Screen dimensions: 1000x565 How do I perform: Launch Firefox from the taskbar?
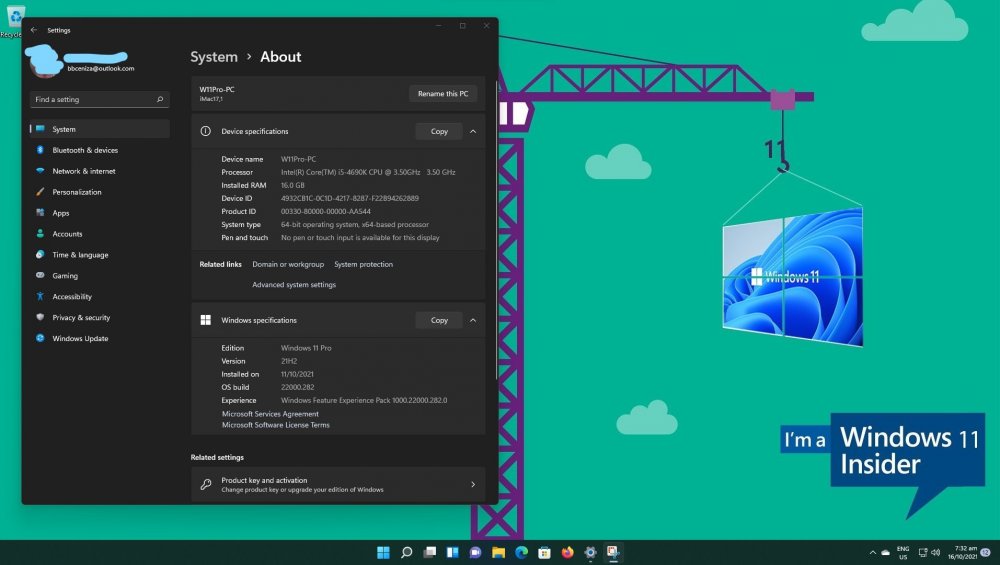click(567, 552)
